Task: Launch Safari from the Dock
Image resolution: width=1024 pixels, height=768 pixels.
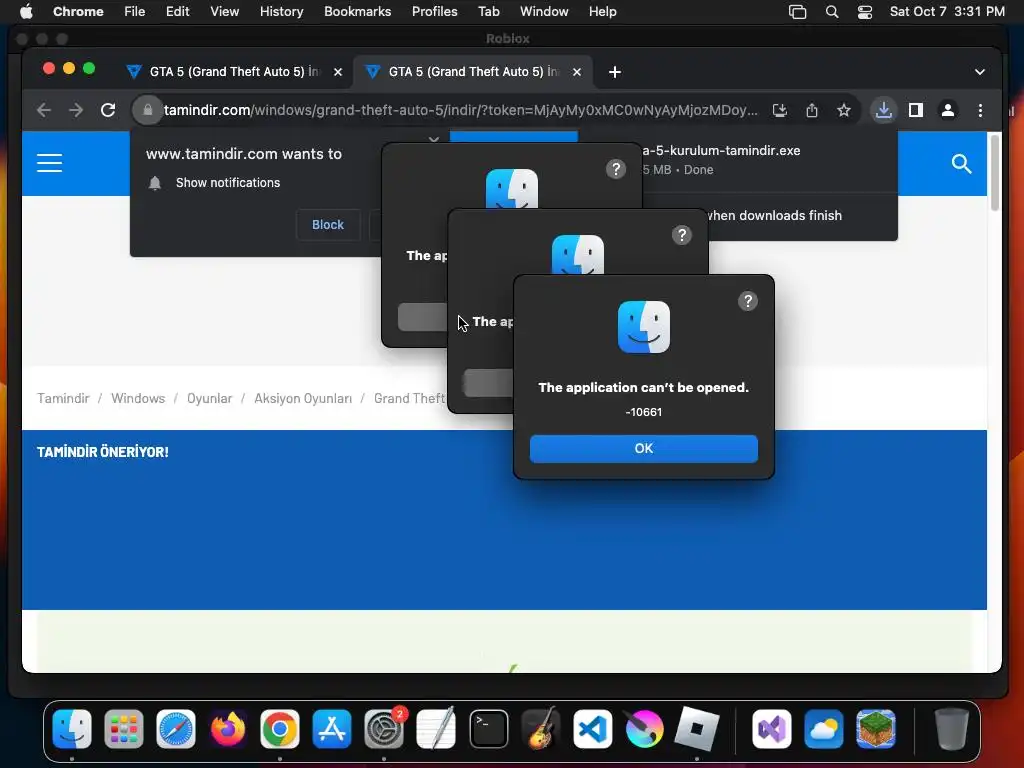Action: coord(176,729)
